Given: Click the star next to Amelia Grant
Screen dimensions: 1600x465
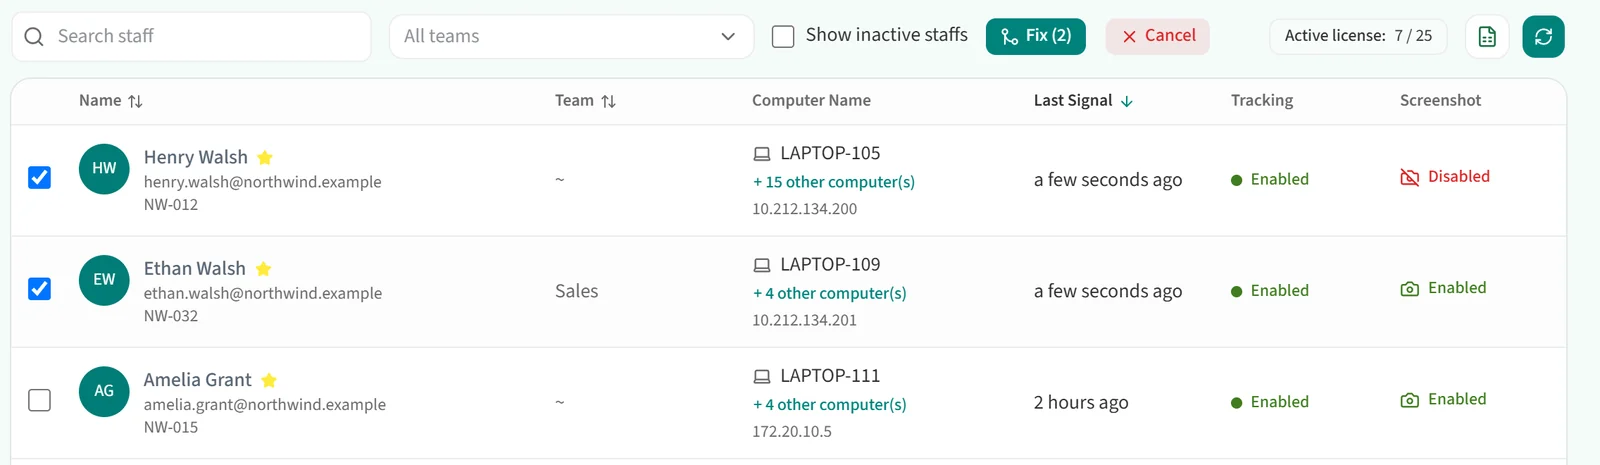Looking at the screenshot, I should pyautogui.click(x=269, y=380).
